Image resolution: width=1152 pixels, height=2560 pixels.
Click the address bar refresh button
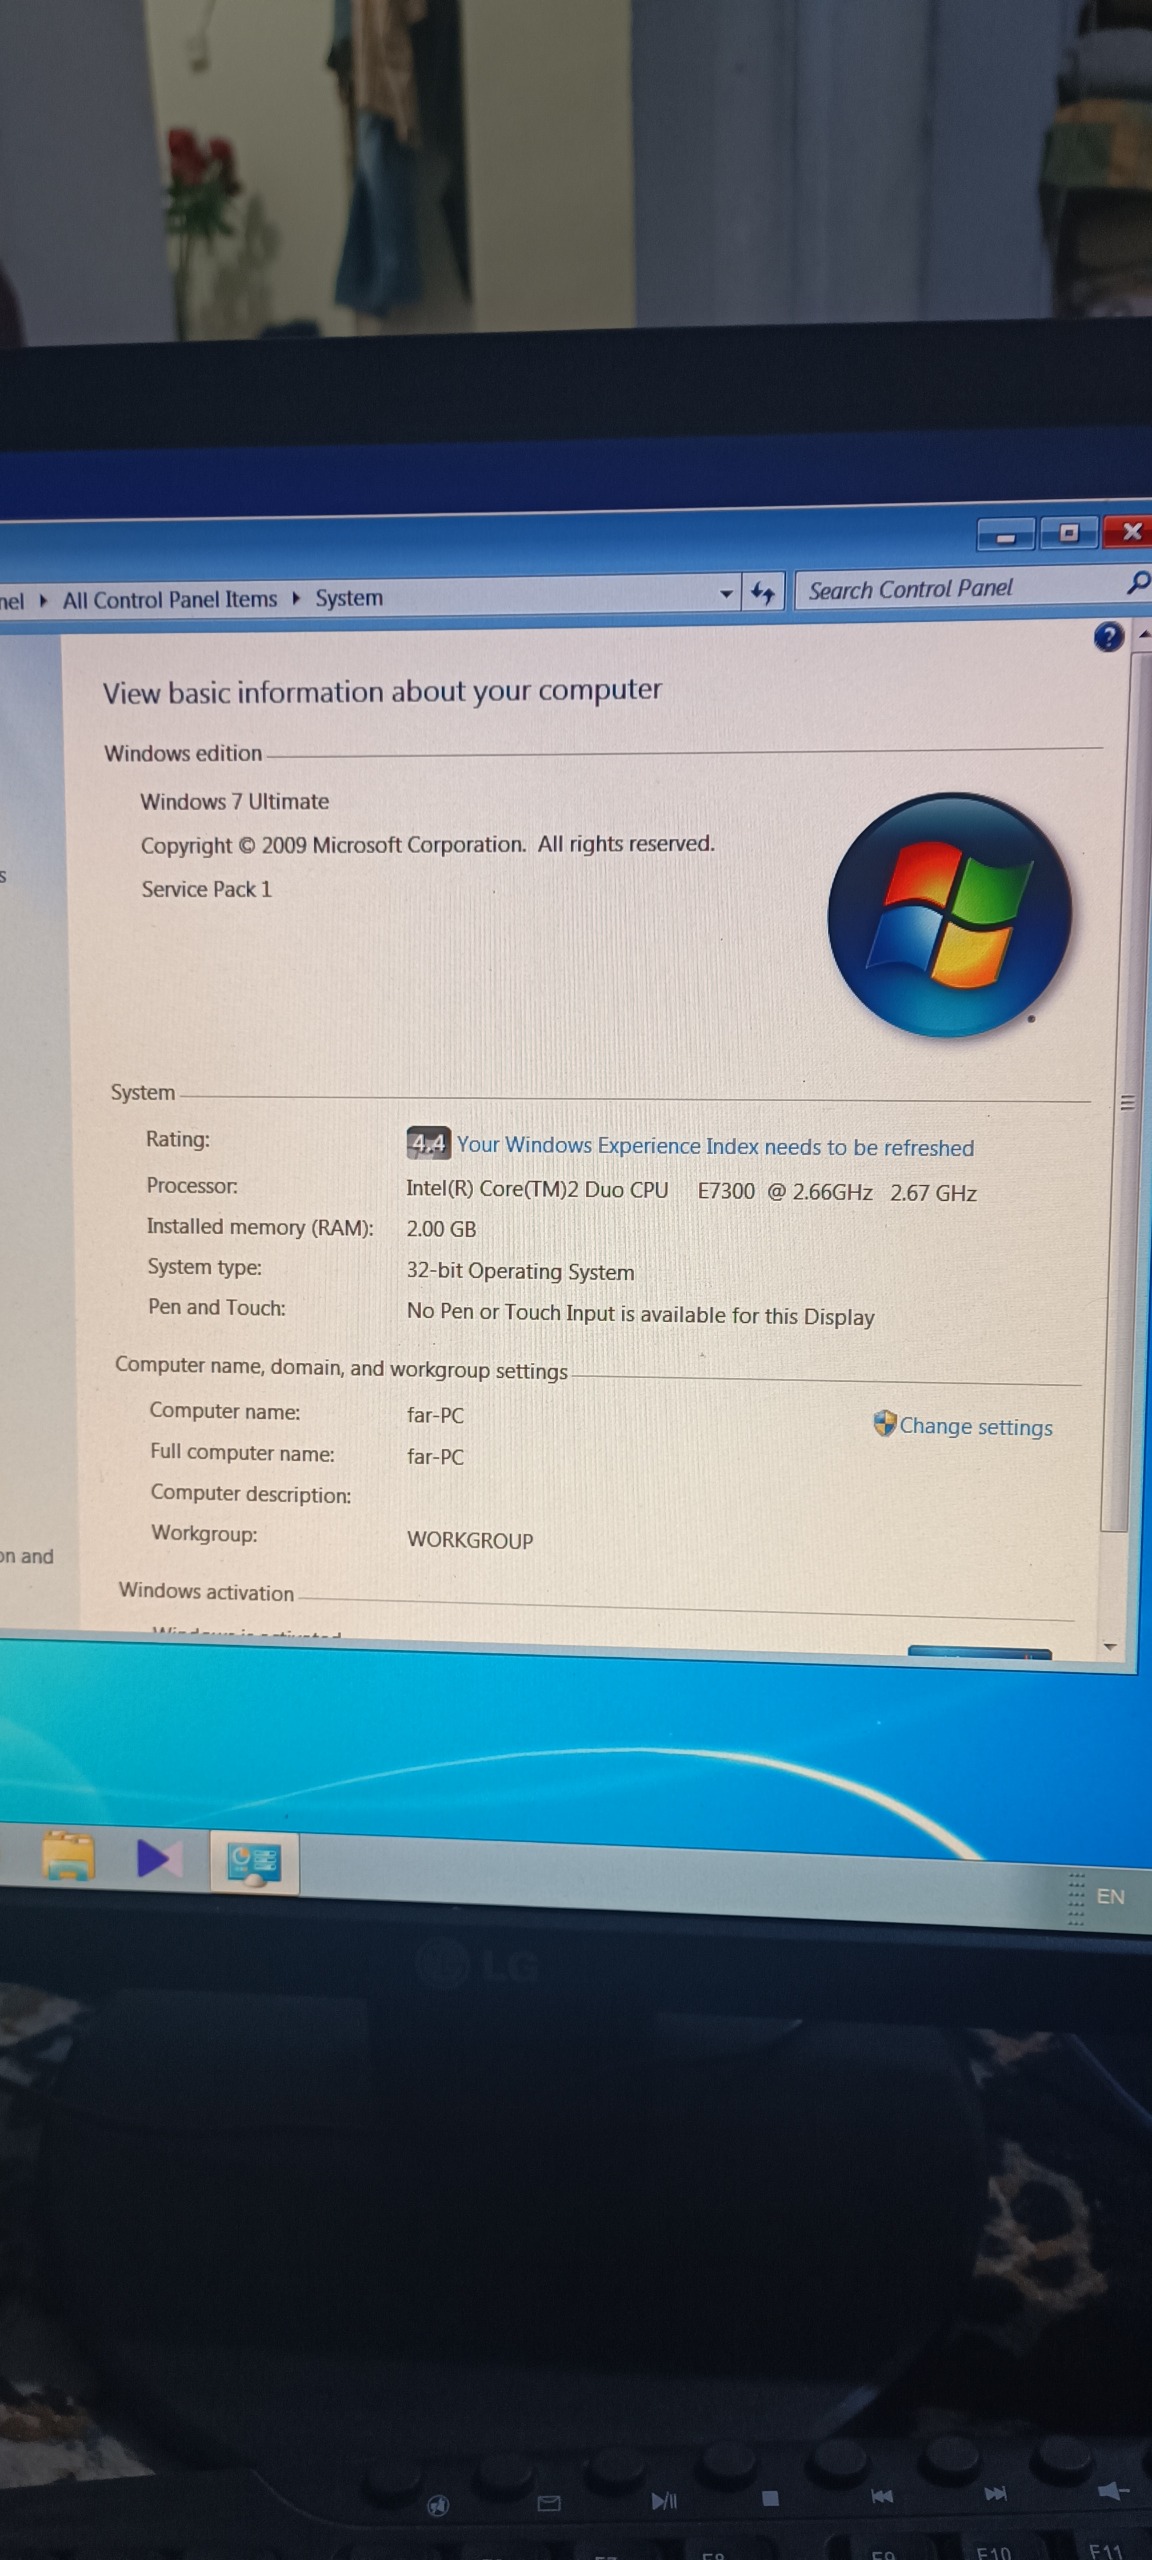tap(762, 593)
